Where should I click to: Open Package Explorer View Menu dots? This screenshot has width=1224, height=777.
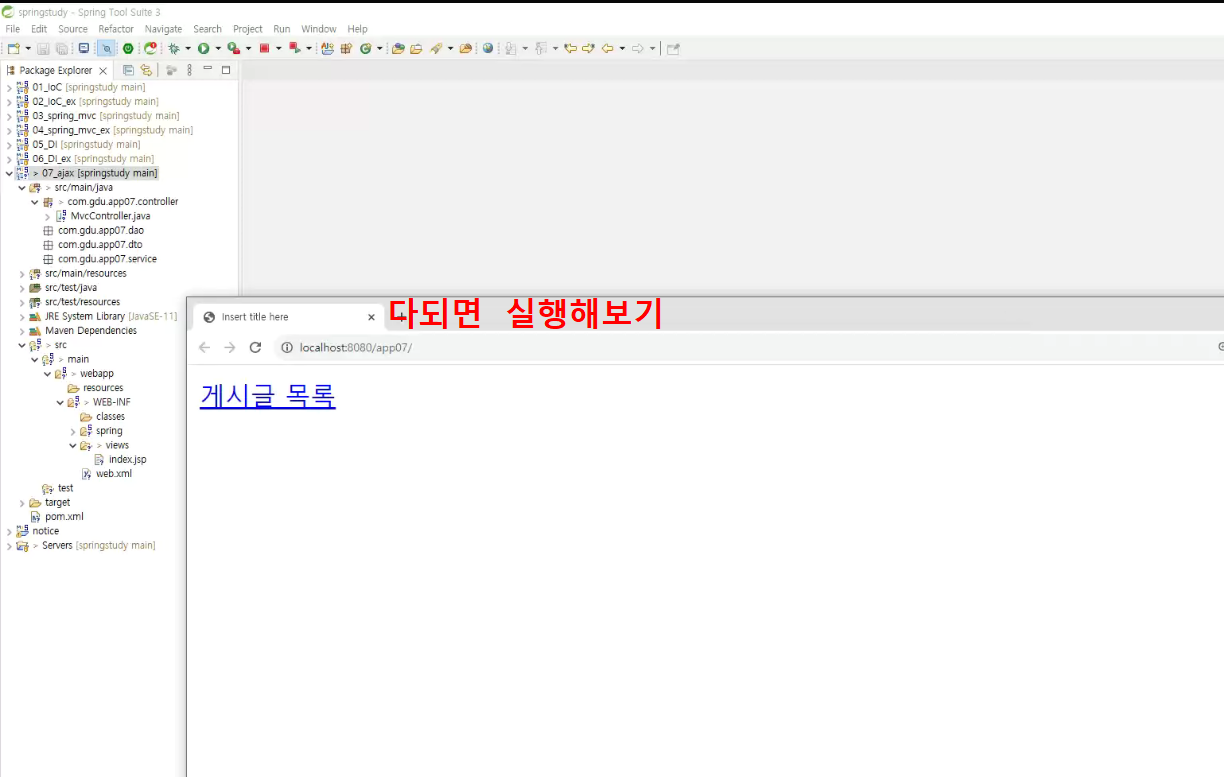189,70
